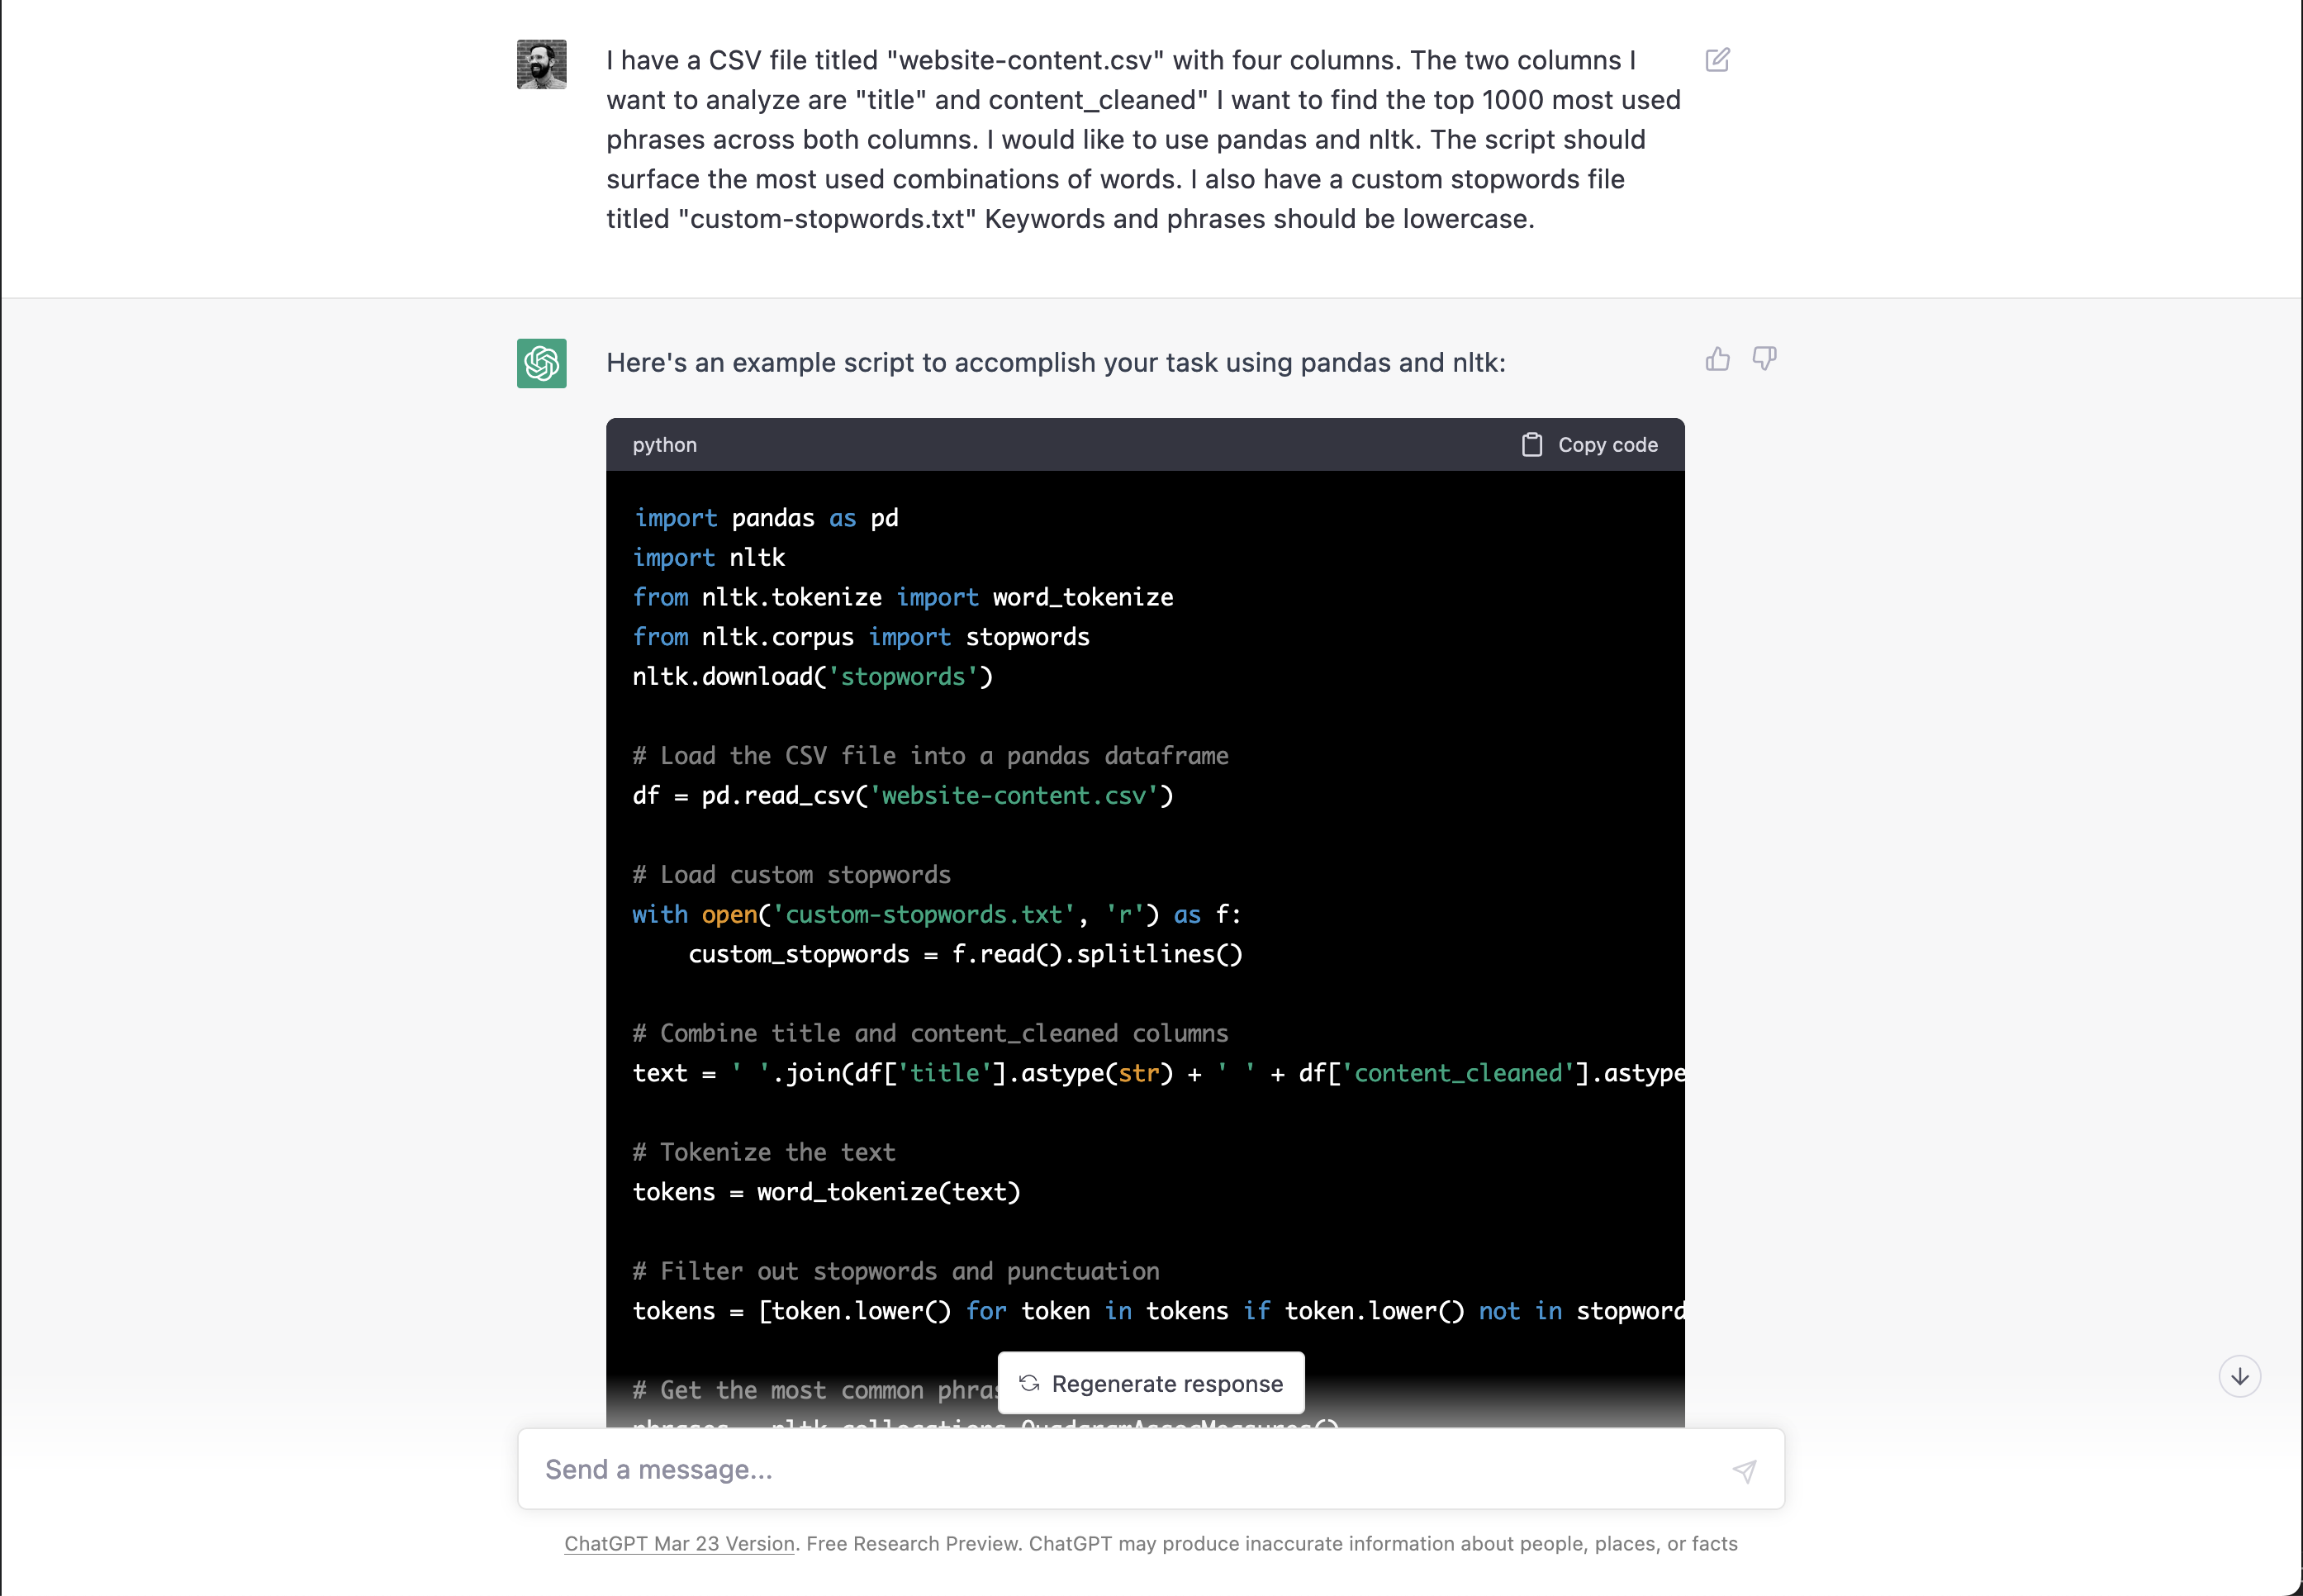Image resolution: width=2303 pixels, height=1596 pixels.
Task: Click the 'Load custom stopwords' comment line
Action: click(792, 875)
